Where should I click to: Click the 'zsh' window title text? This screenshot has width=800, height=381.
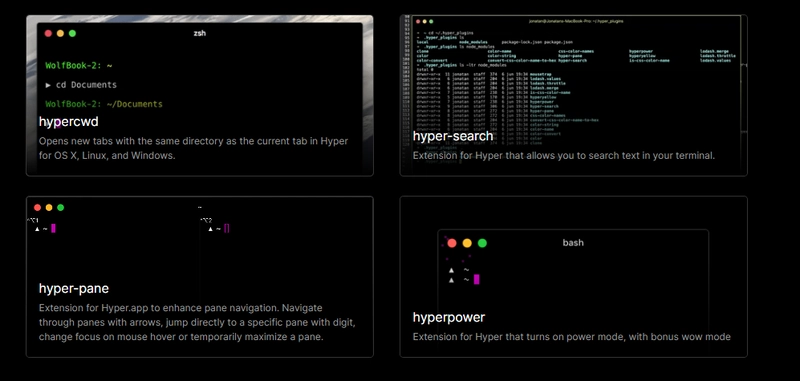(x=199, y=34)
